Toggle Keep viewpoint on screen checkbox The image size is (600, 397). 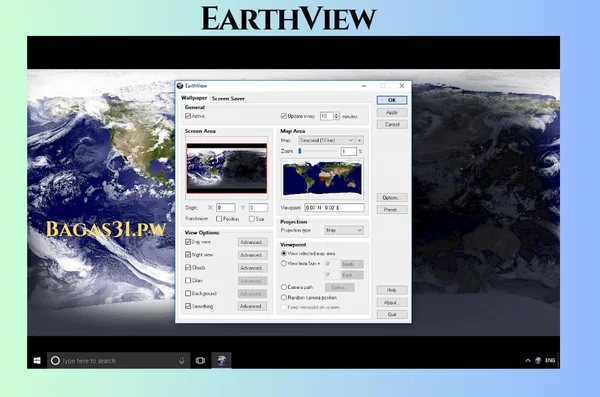[284, 307]
